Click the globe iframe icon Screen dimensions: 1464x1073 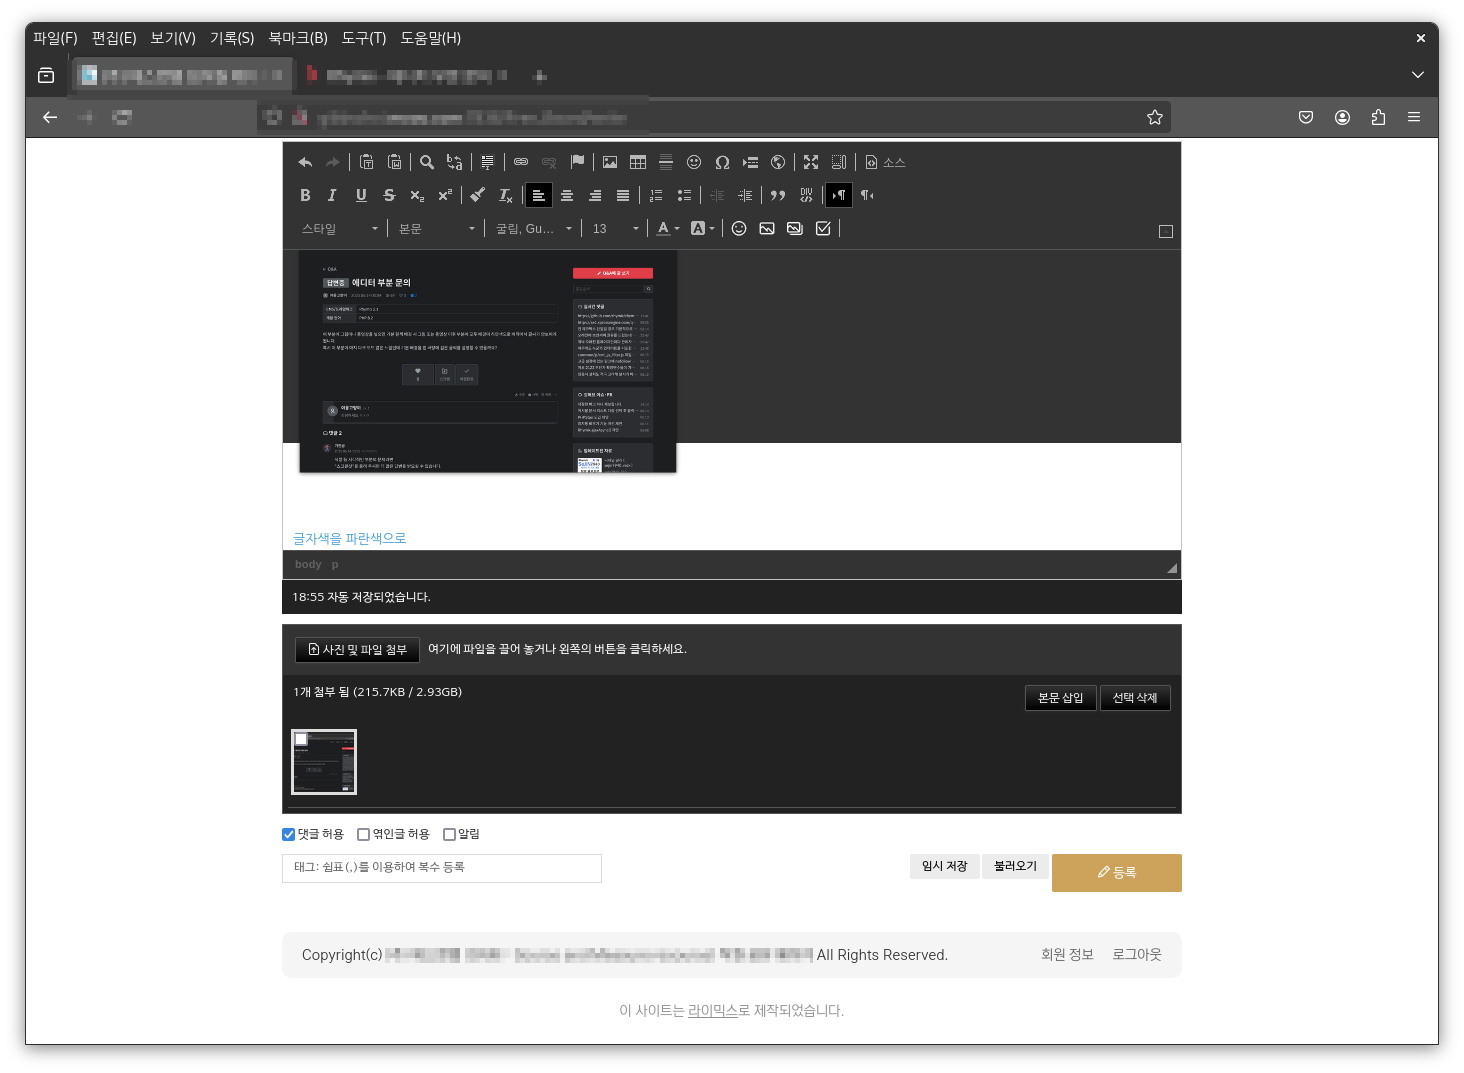click(x=778, y=162)
